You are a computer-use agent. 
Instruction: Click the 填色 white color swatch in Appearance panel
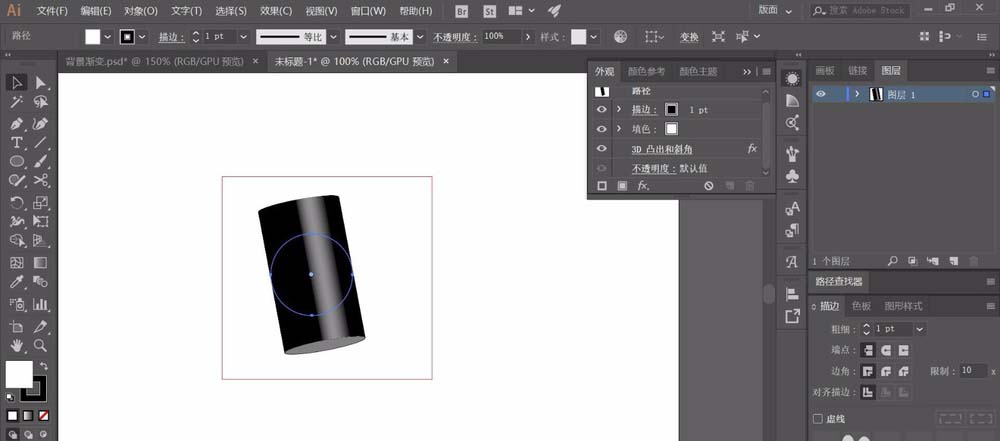tap(671, 129)
